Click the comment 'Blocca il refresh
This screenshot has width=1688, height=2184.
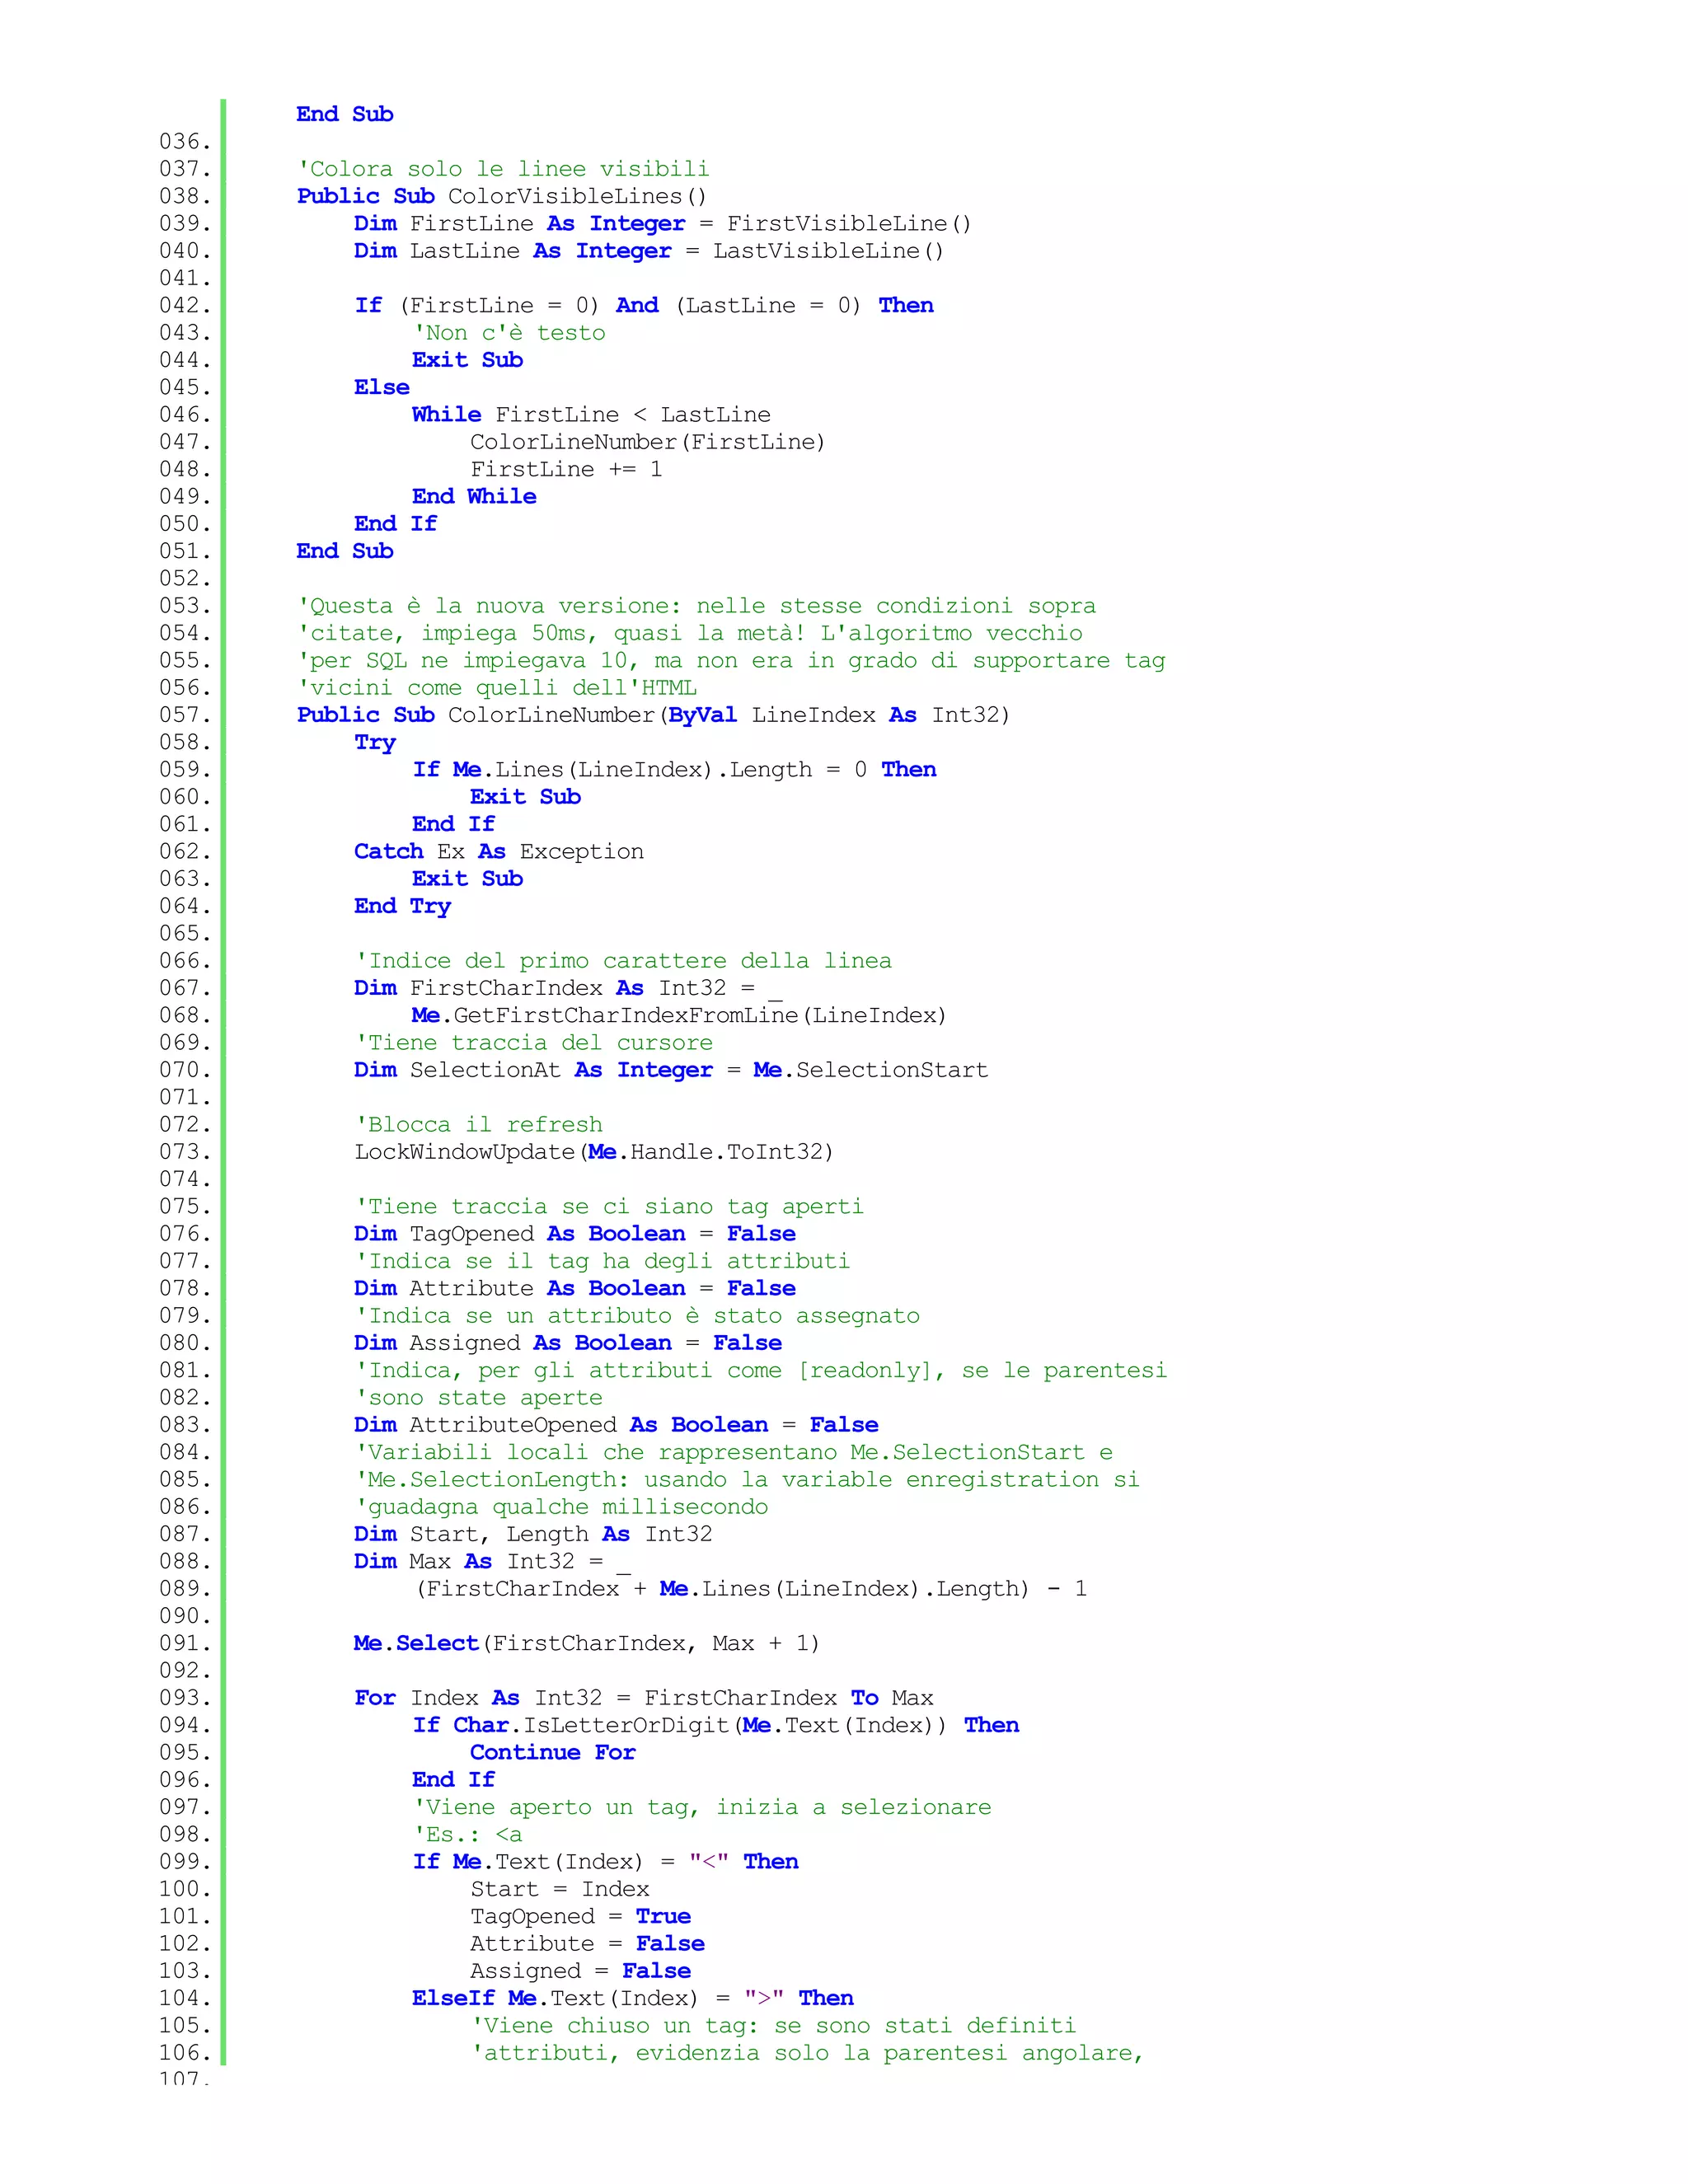479,1125
